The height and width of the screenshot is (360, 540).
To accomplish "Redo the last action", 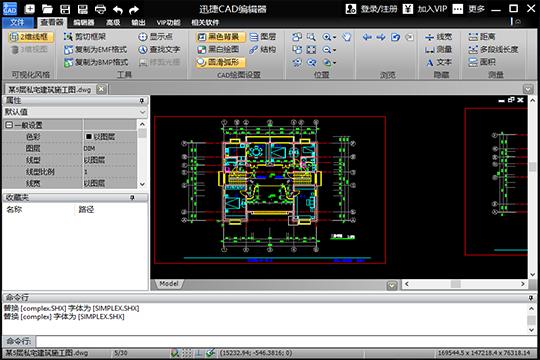I will pos(134,9).
